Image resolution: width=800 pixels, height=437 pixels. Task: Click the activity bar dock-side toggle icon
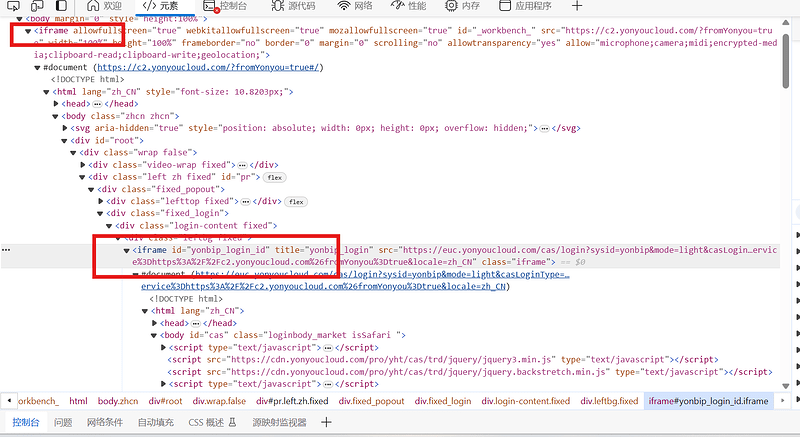[x=61, y=6]
